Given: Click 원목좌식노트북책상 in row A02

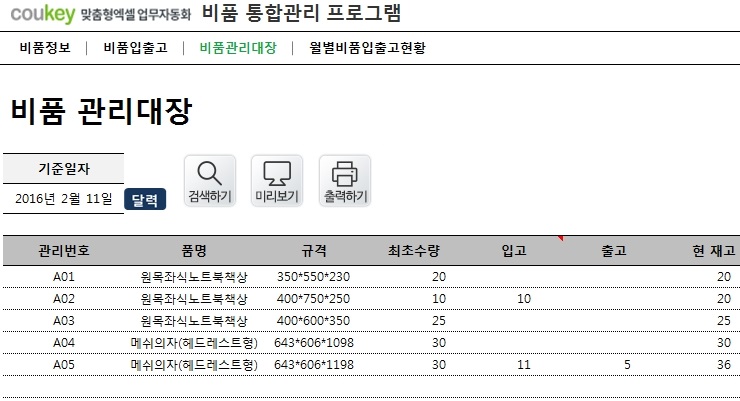Looking at the screenshot, I should [x=194, y=299].
